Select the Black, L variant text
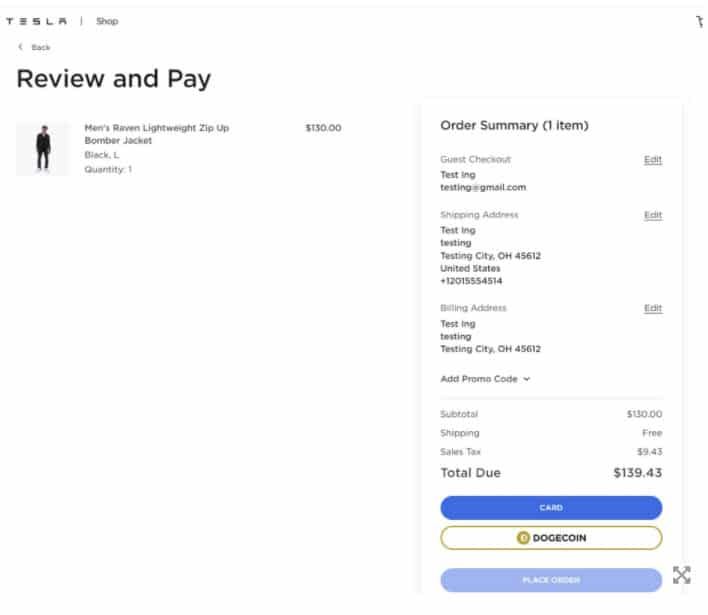Screen dimensions: 708x615 pyautogui.click(x=102, y=155)
